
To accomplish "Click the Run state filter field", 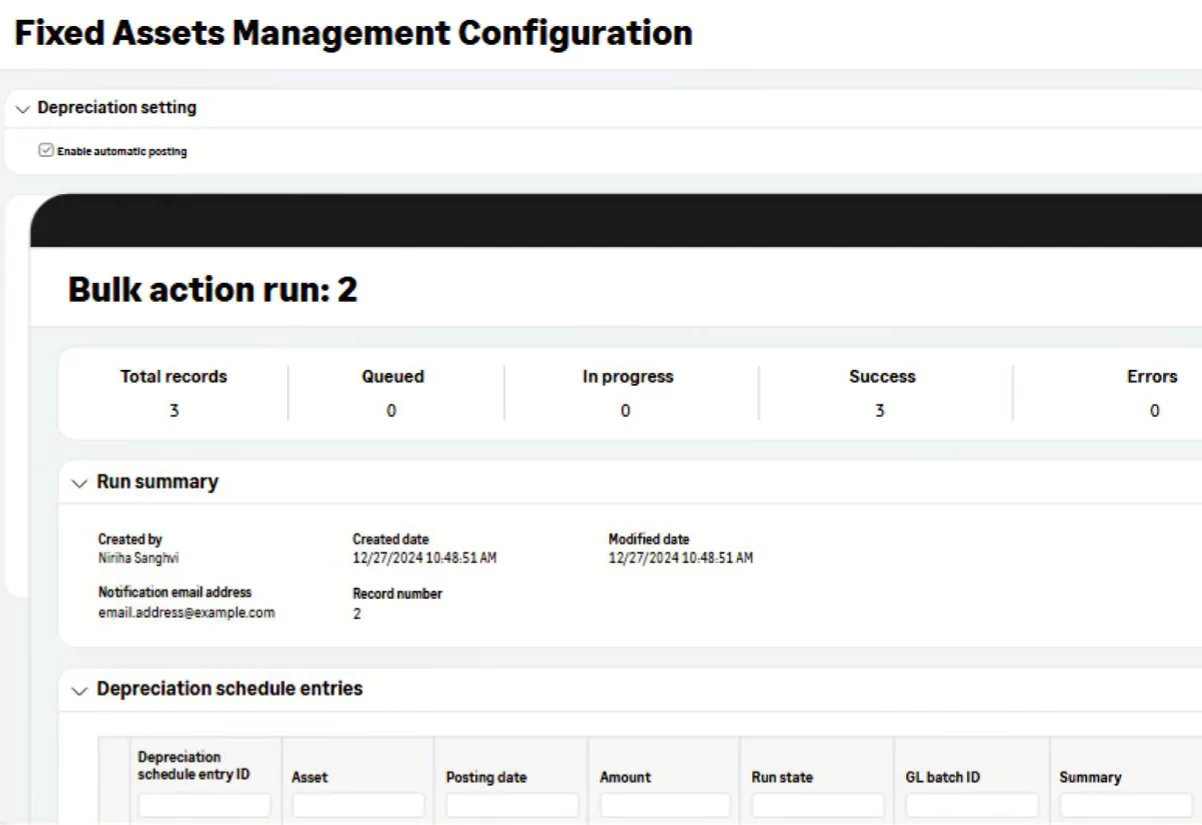I will click(817, 805).
